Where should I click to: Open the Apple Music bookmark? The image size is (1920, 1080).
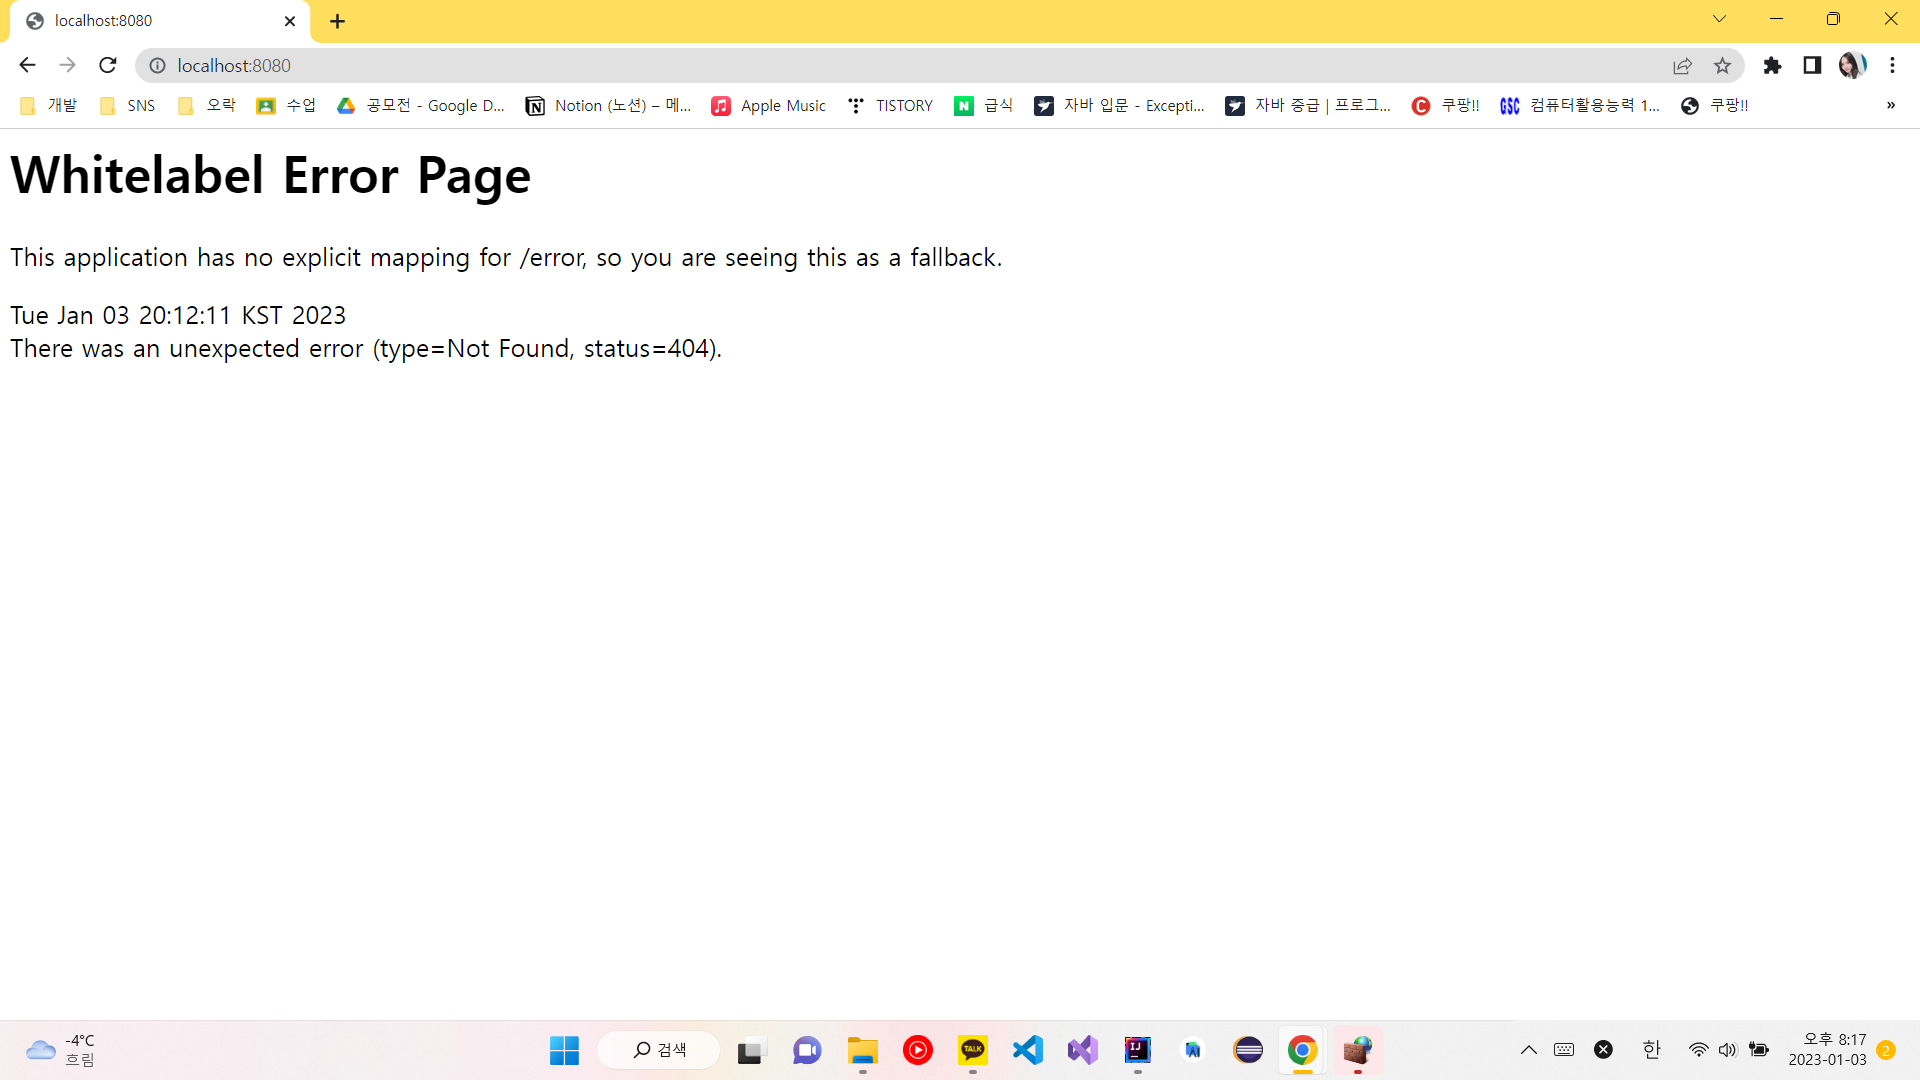click(768, 105)
